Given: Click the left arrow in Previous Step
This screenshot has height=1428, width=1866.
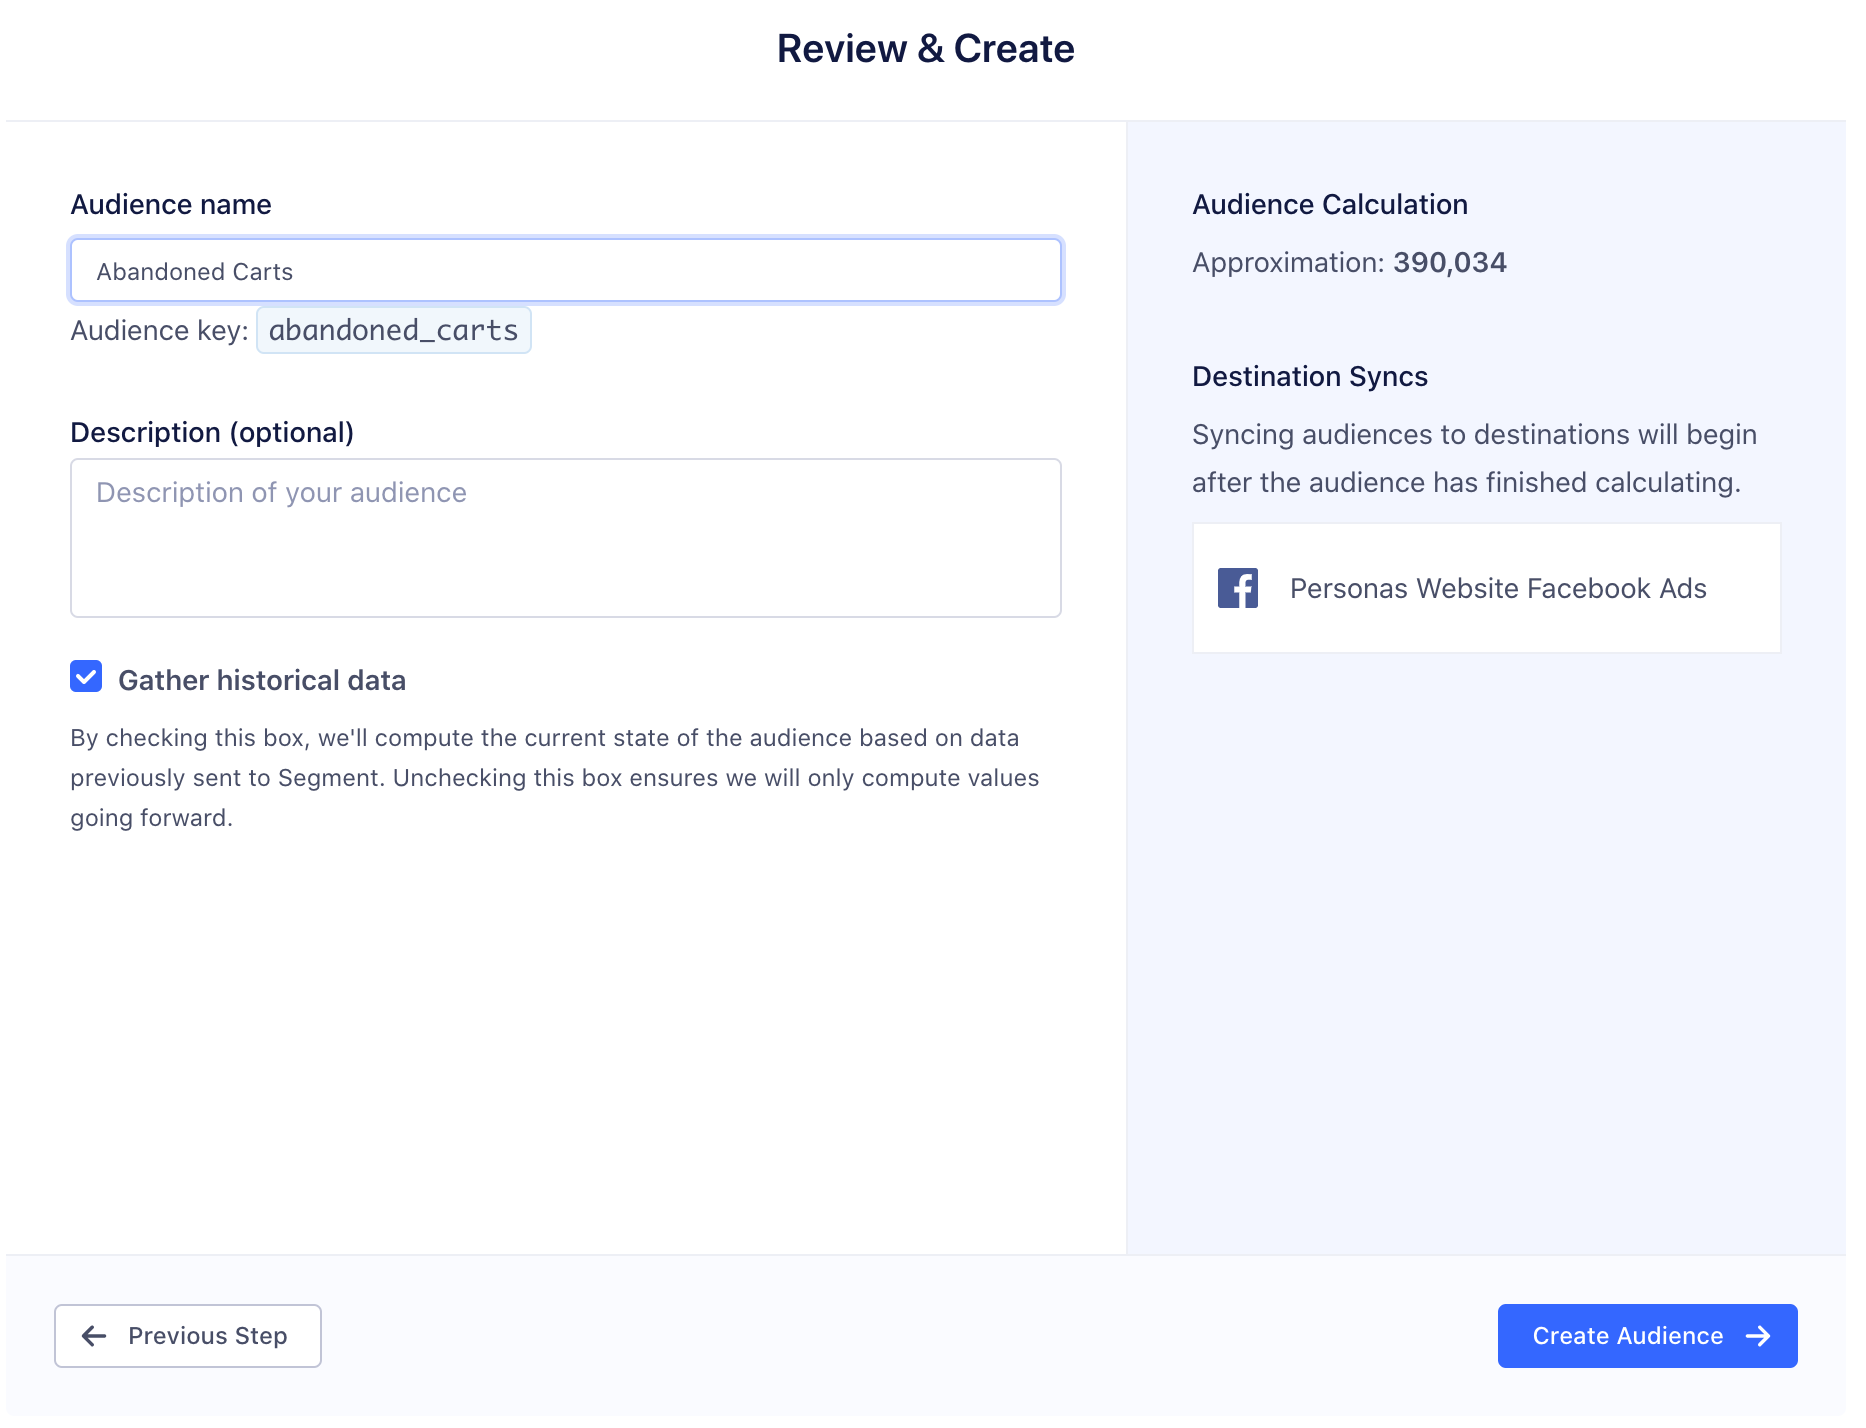Looking at the screenshot, I should pos(94,1336).
